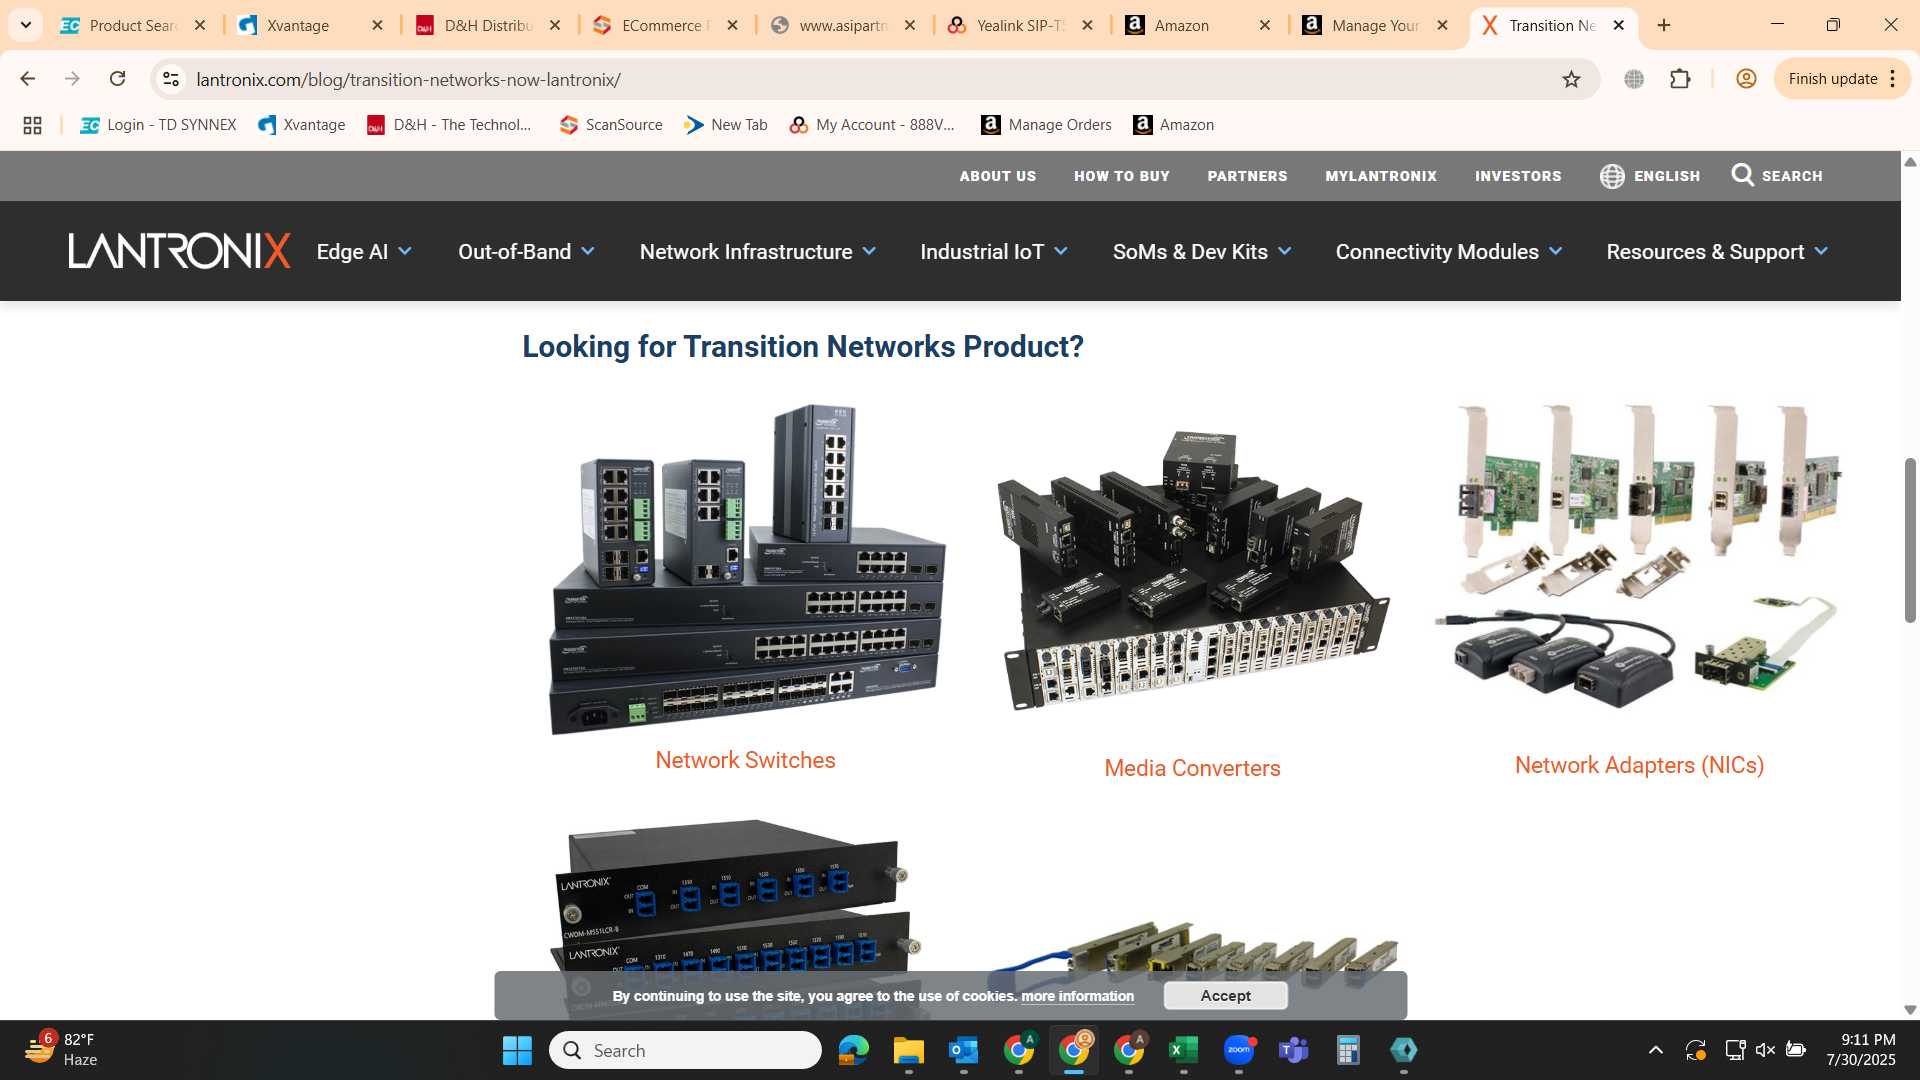Switch to the Product Search tab
Viewport: 1920px width, 1080px height.
pos(133,25)
